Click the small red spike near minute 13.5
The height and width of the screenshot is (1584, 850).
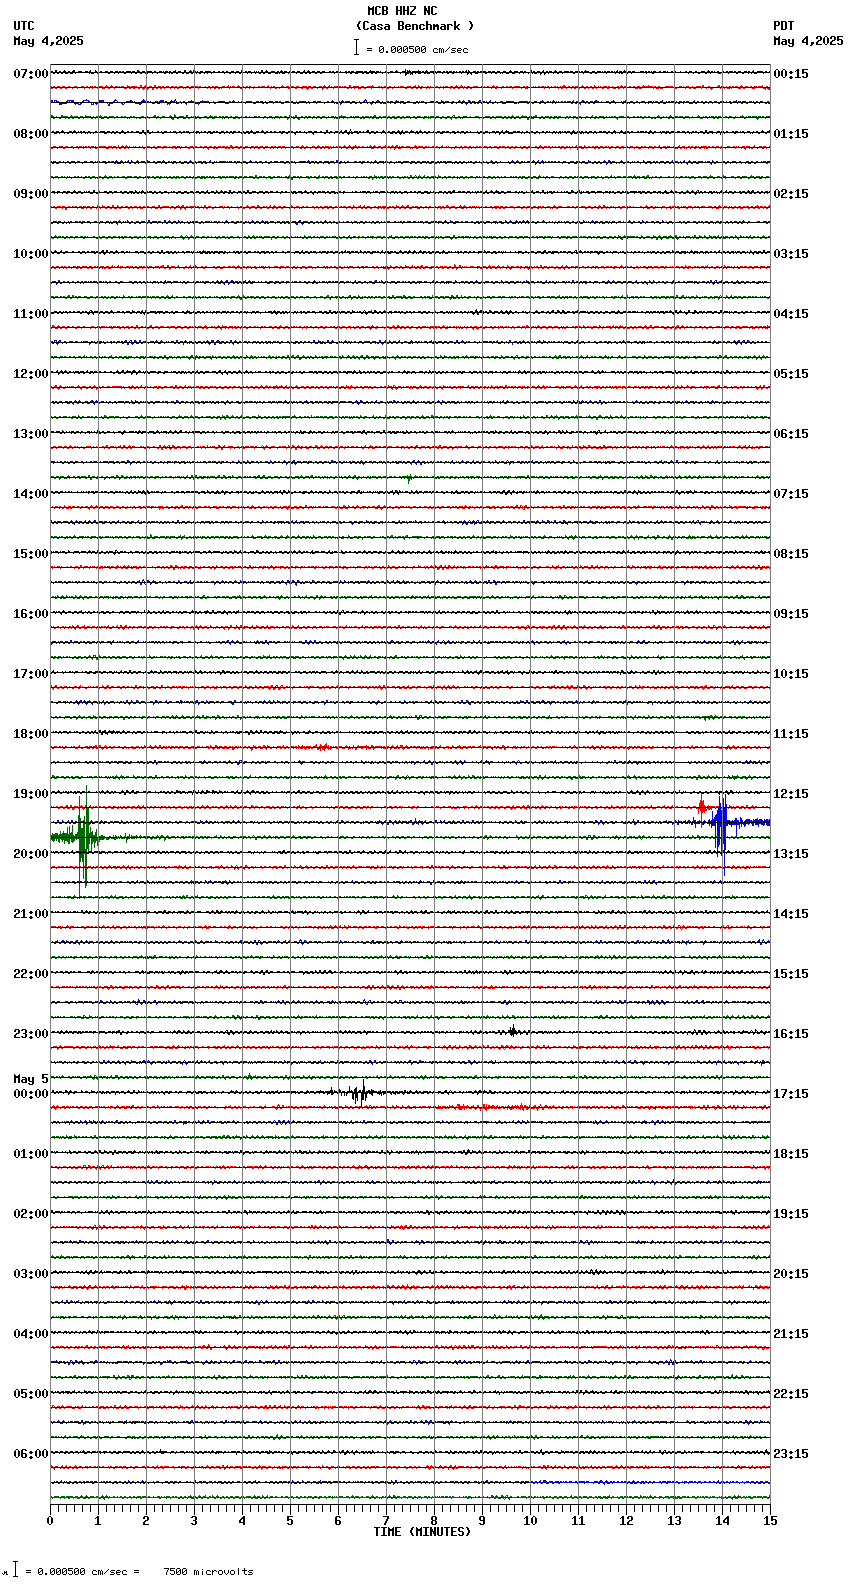click(x=703, y=806)
